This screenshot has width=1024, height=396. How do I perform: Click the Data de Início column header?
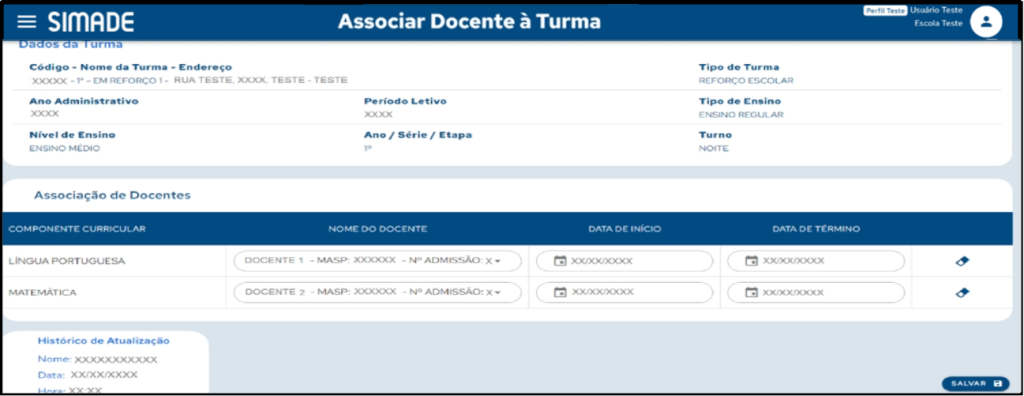[x=625, y=229]
